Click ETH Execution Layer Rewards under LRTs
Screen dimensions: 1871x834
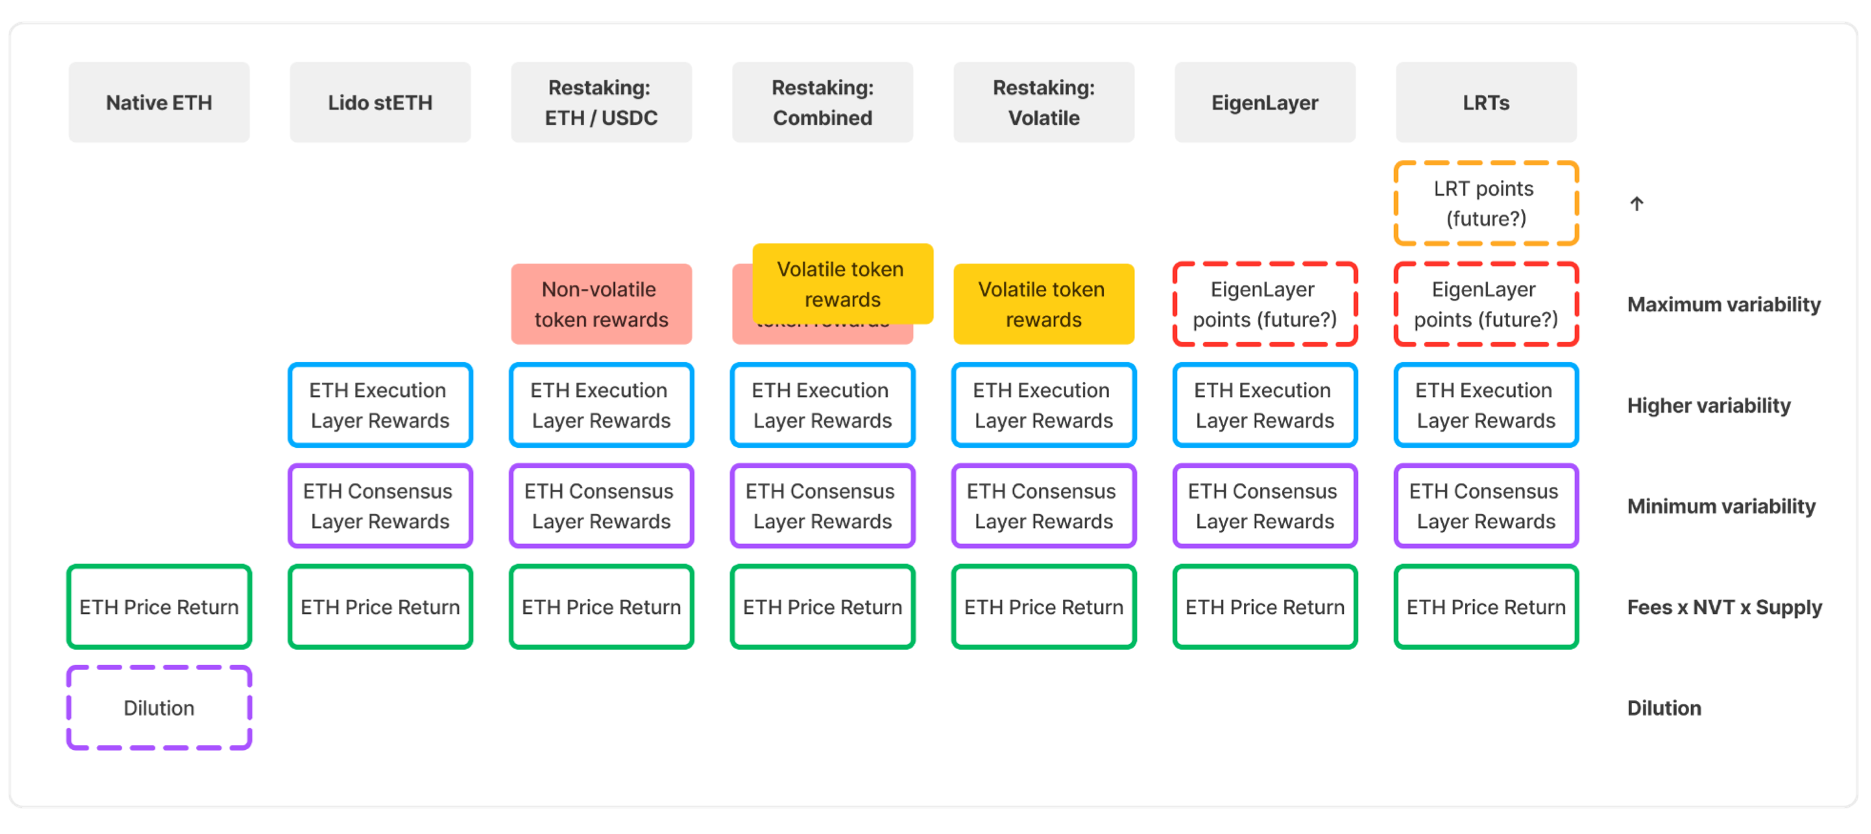point(1486,405)
